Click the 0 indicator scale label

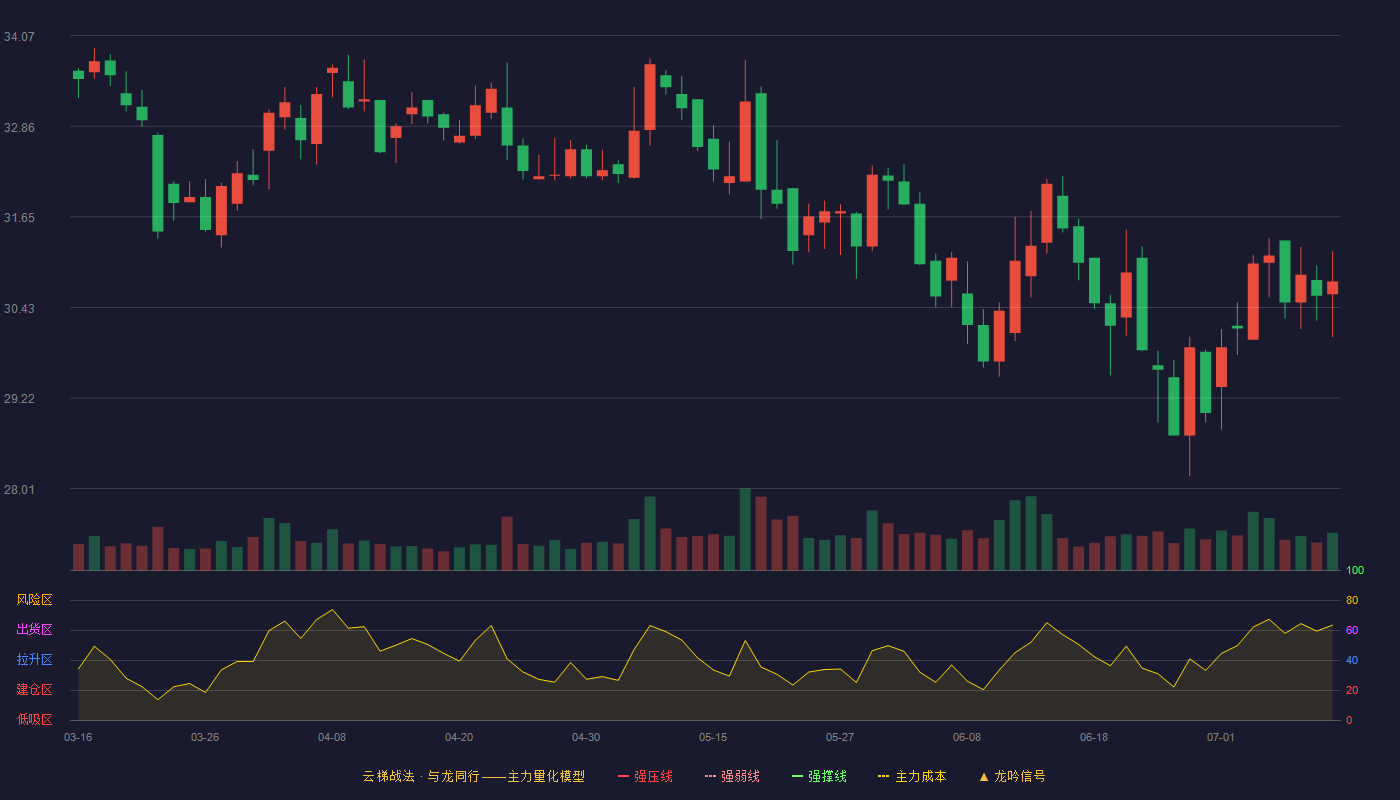click(x=1349, y=720)
